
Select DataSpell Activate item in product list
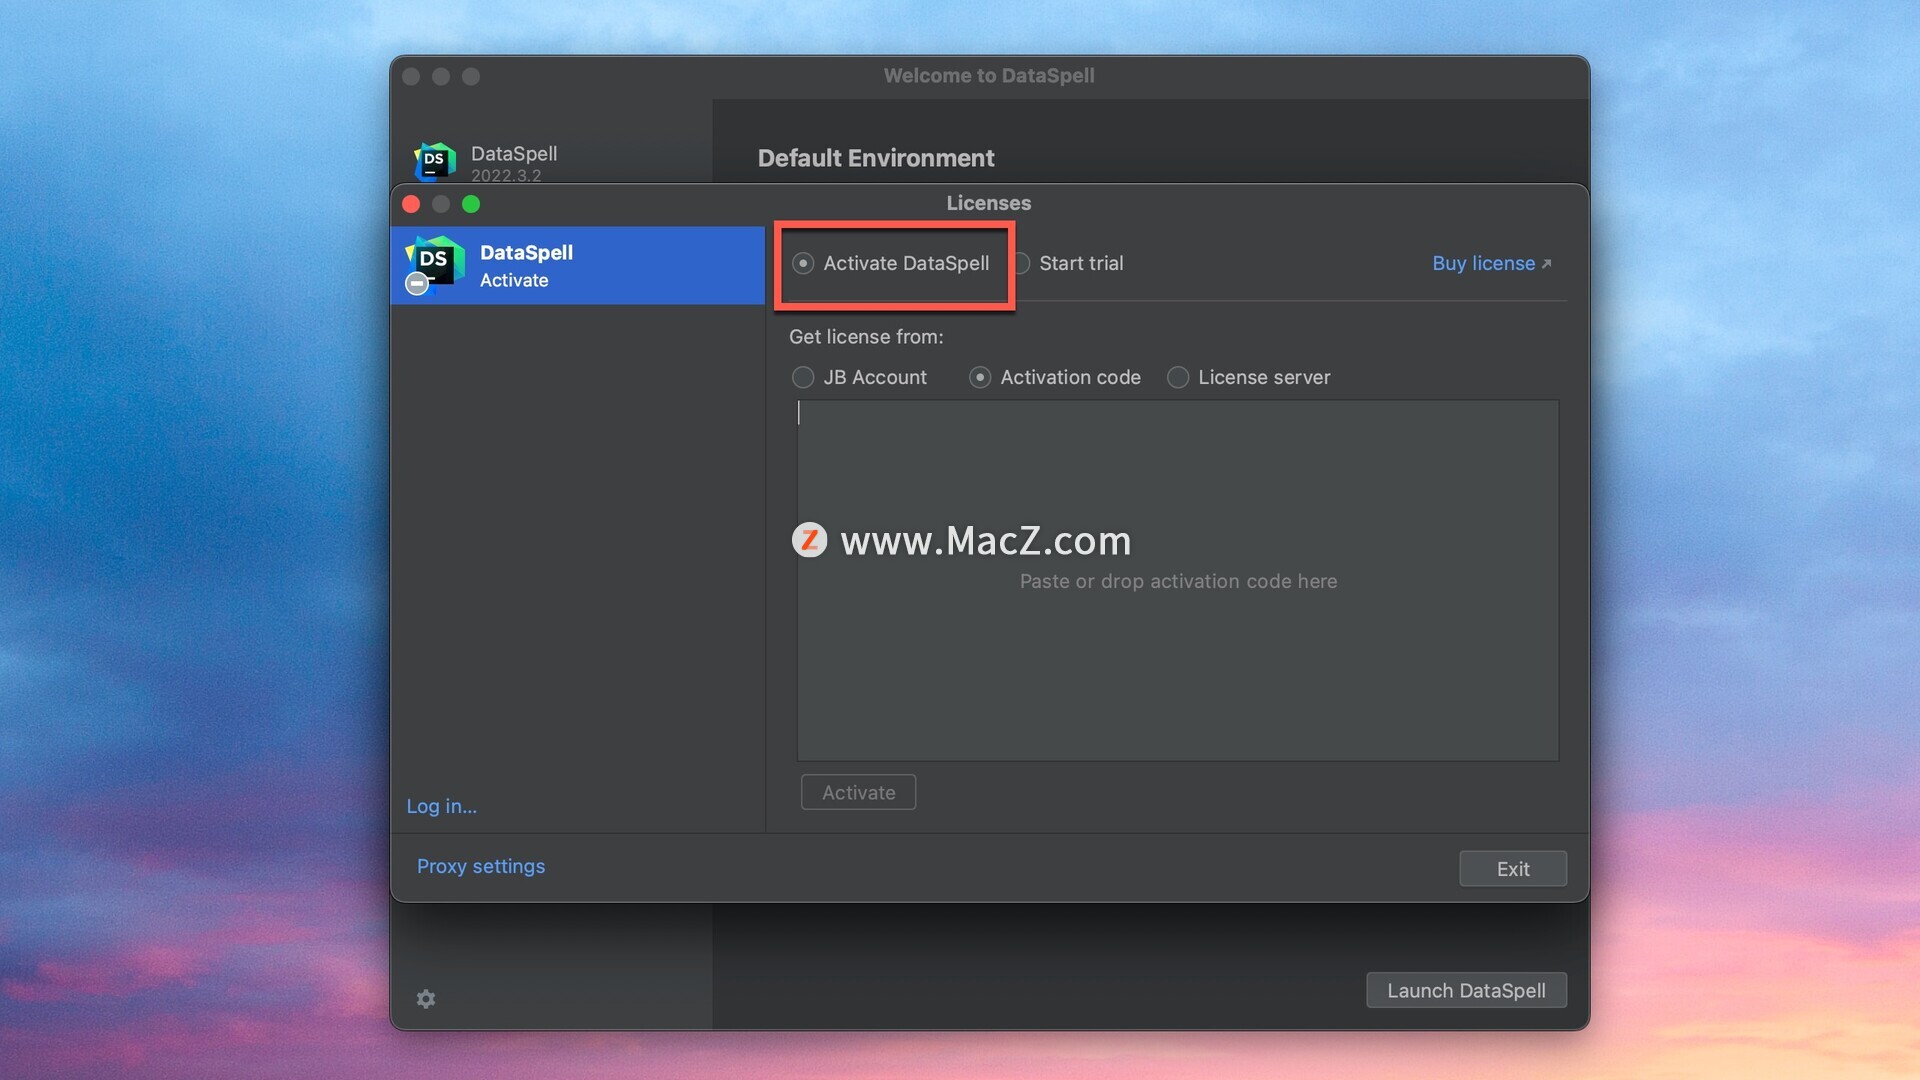[x=577, y=265]
